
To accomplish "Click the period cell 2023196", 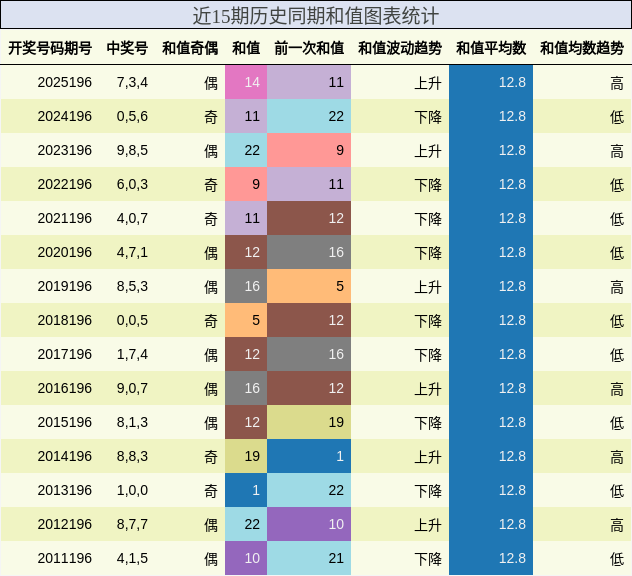I will 65,150.
